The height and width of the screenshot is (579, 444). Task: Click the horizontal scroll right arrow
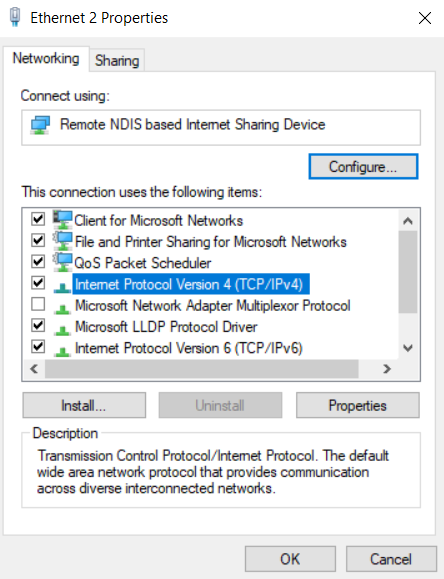386,369
